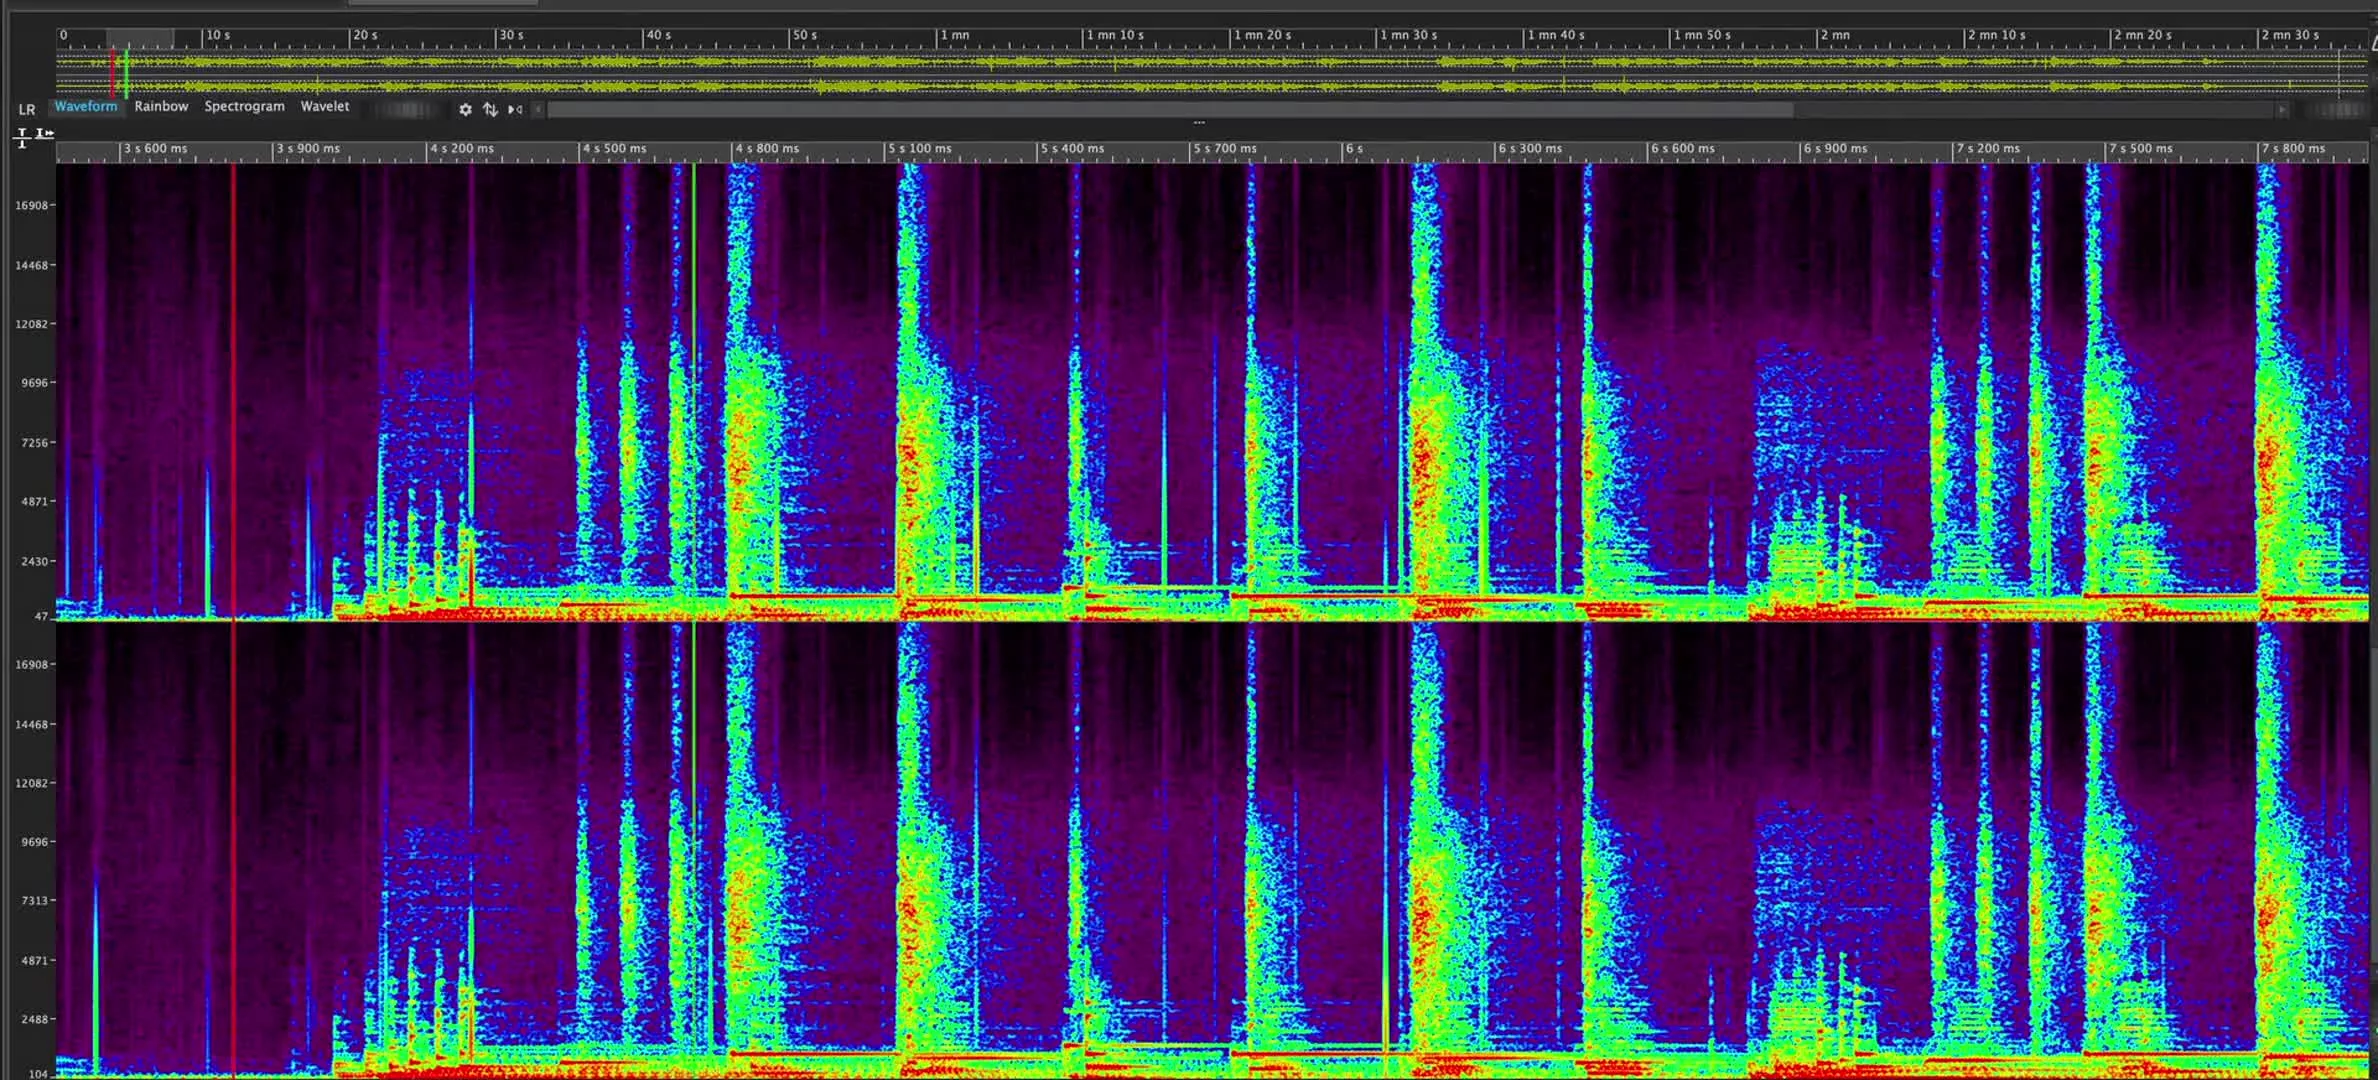Switch to the Wavelet tab
Image resolution: width=2378 pixels, height=1080 pixels.
(x=326, y=106)
